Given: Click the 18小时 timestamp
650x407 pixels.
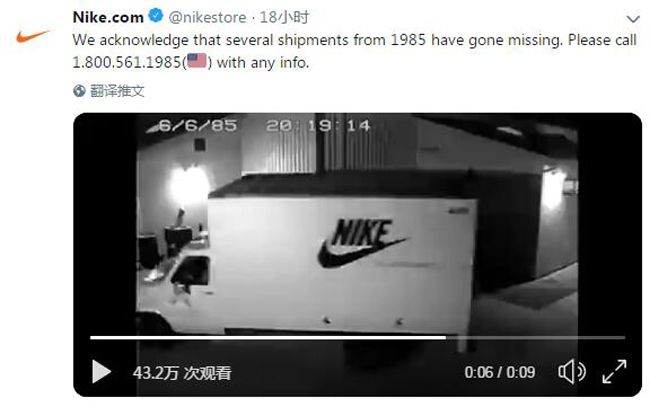Looking at the screenshot, I should [x=284, y=17].
